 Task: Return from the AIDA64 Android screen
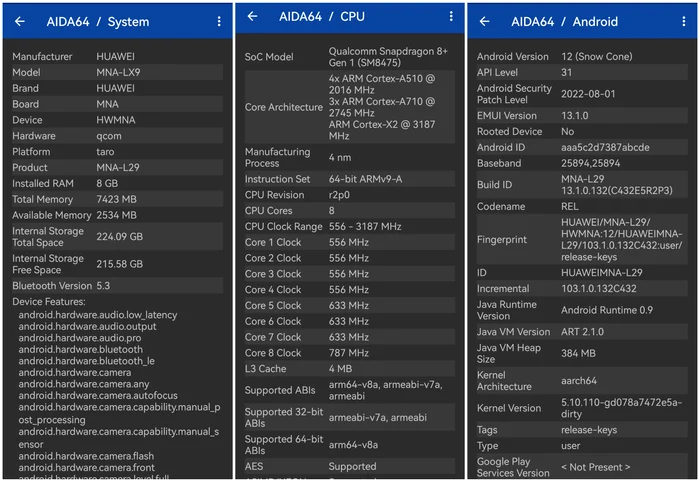(484, 21)
